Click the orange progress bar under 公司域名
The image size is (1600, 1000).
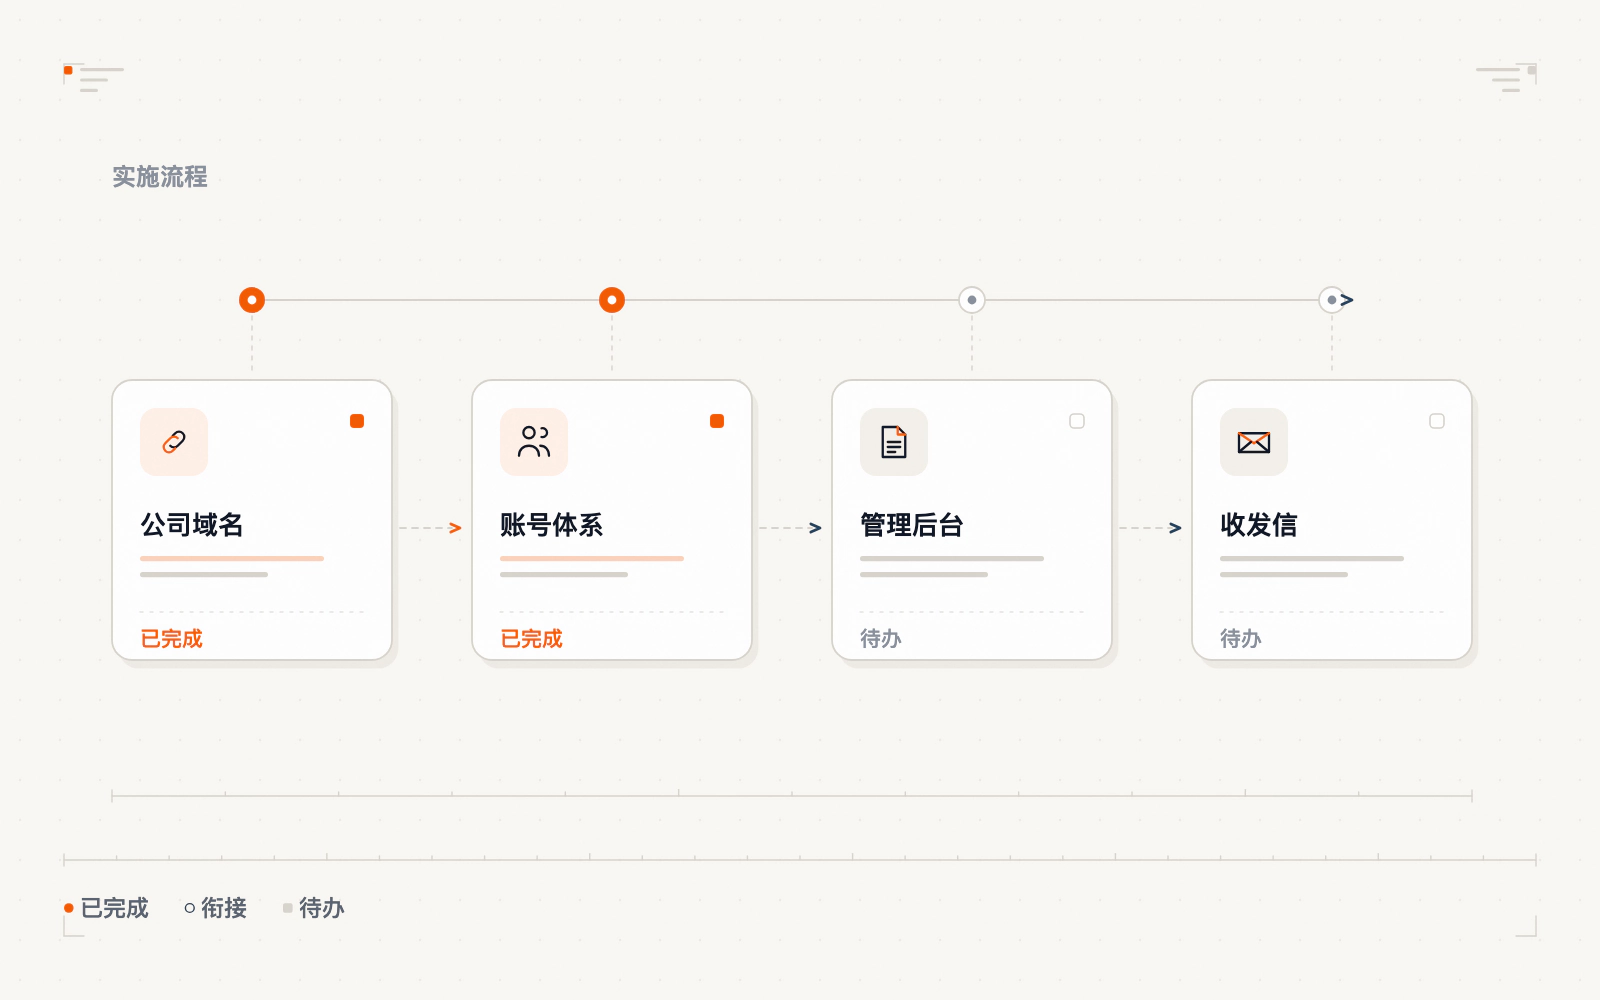pyautogui.click(x=232, y=558)
